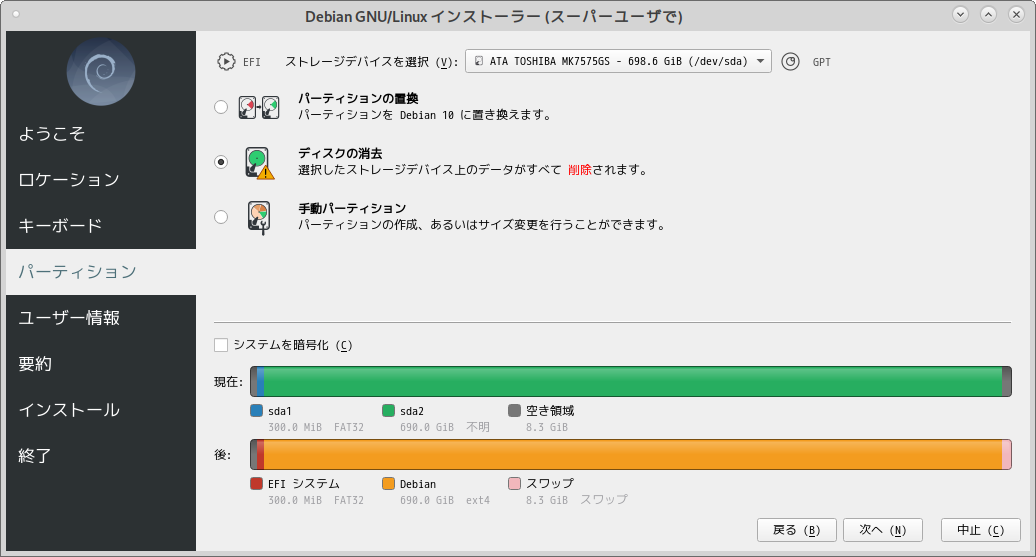Click the Debian swirl logo
Viewport: 1036px width, 557px height.
pyautogui.click(x=101, y=72)
